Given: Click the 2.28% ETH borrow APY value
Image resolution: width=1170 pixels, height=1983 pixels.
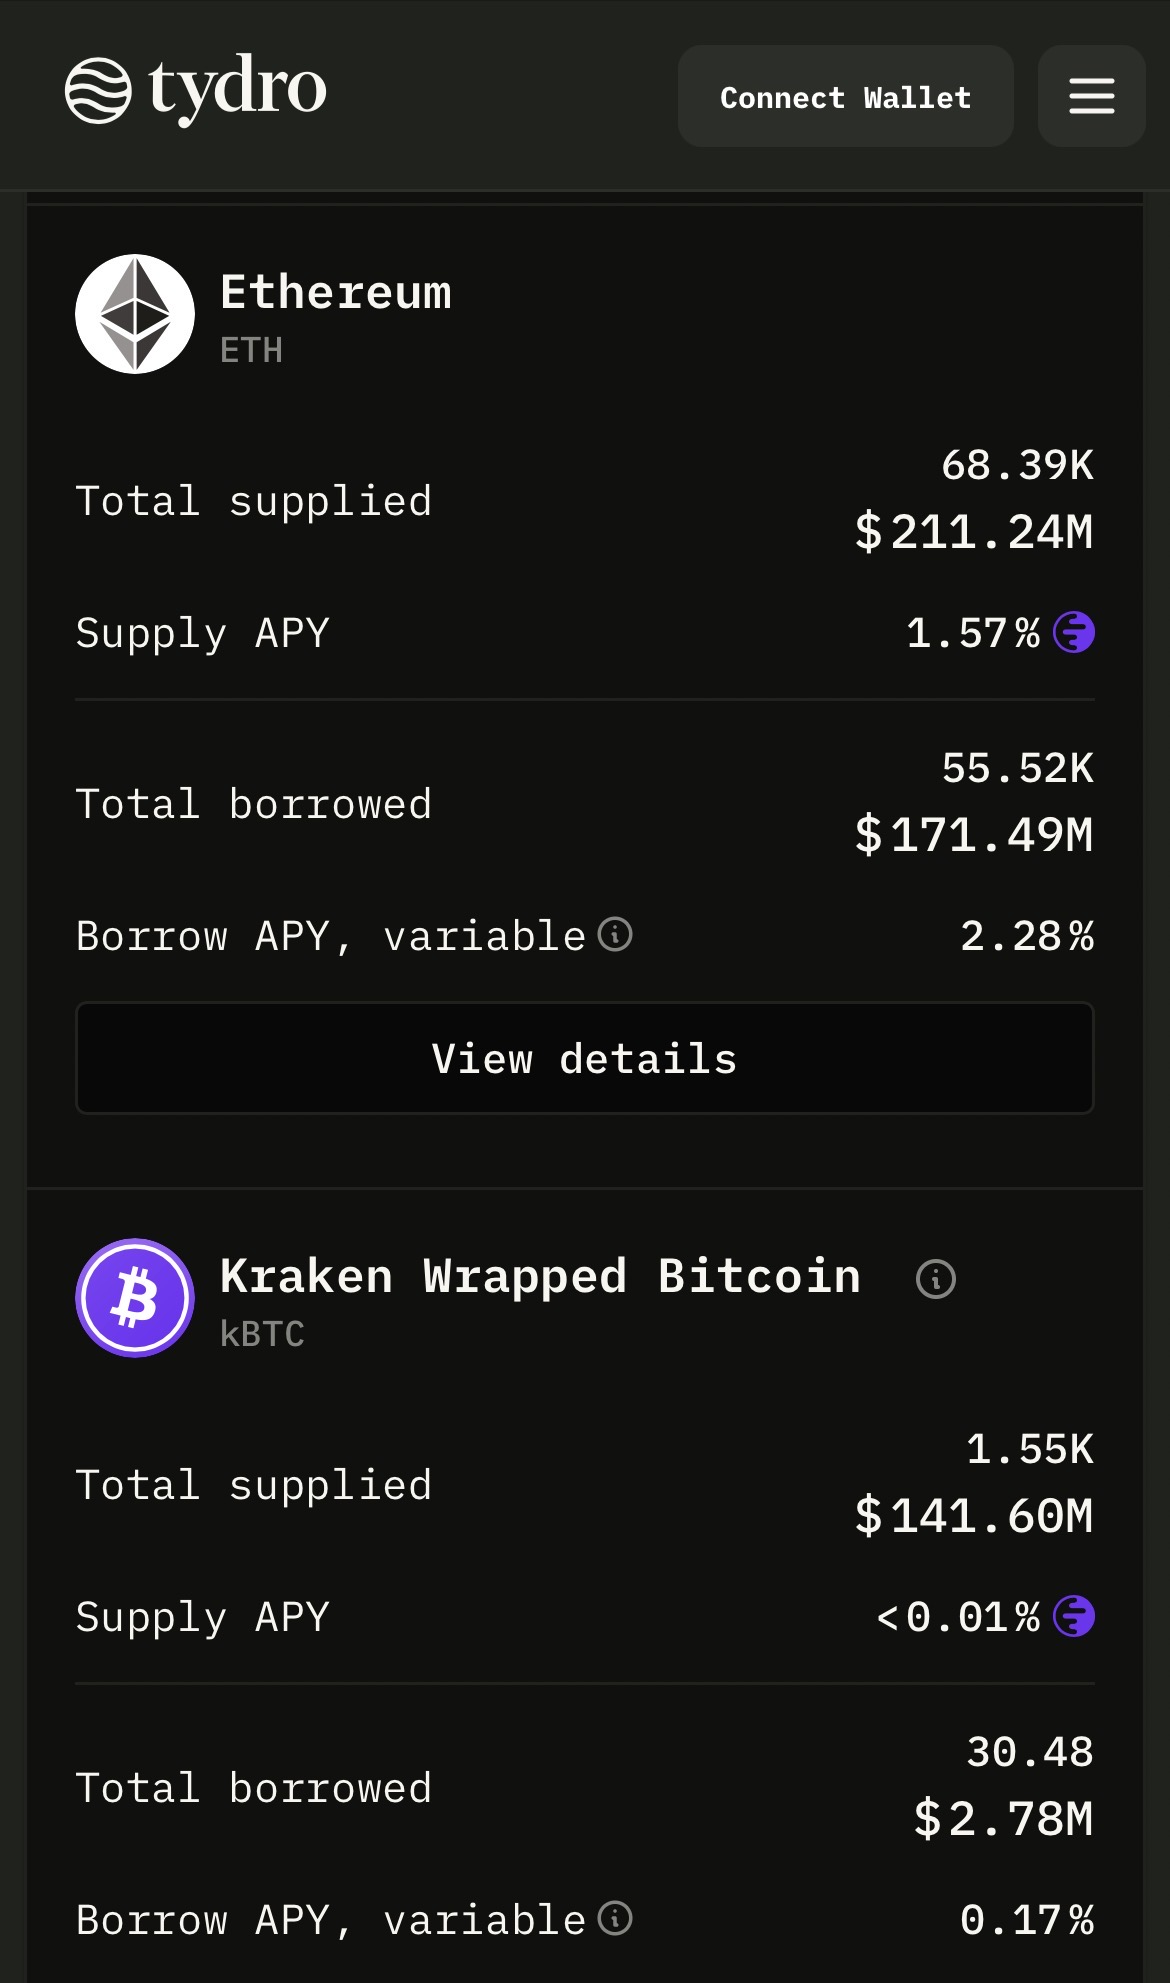Looking at the screenshot, I should click(1027, 936).
